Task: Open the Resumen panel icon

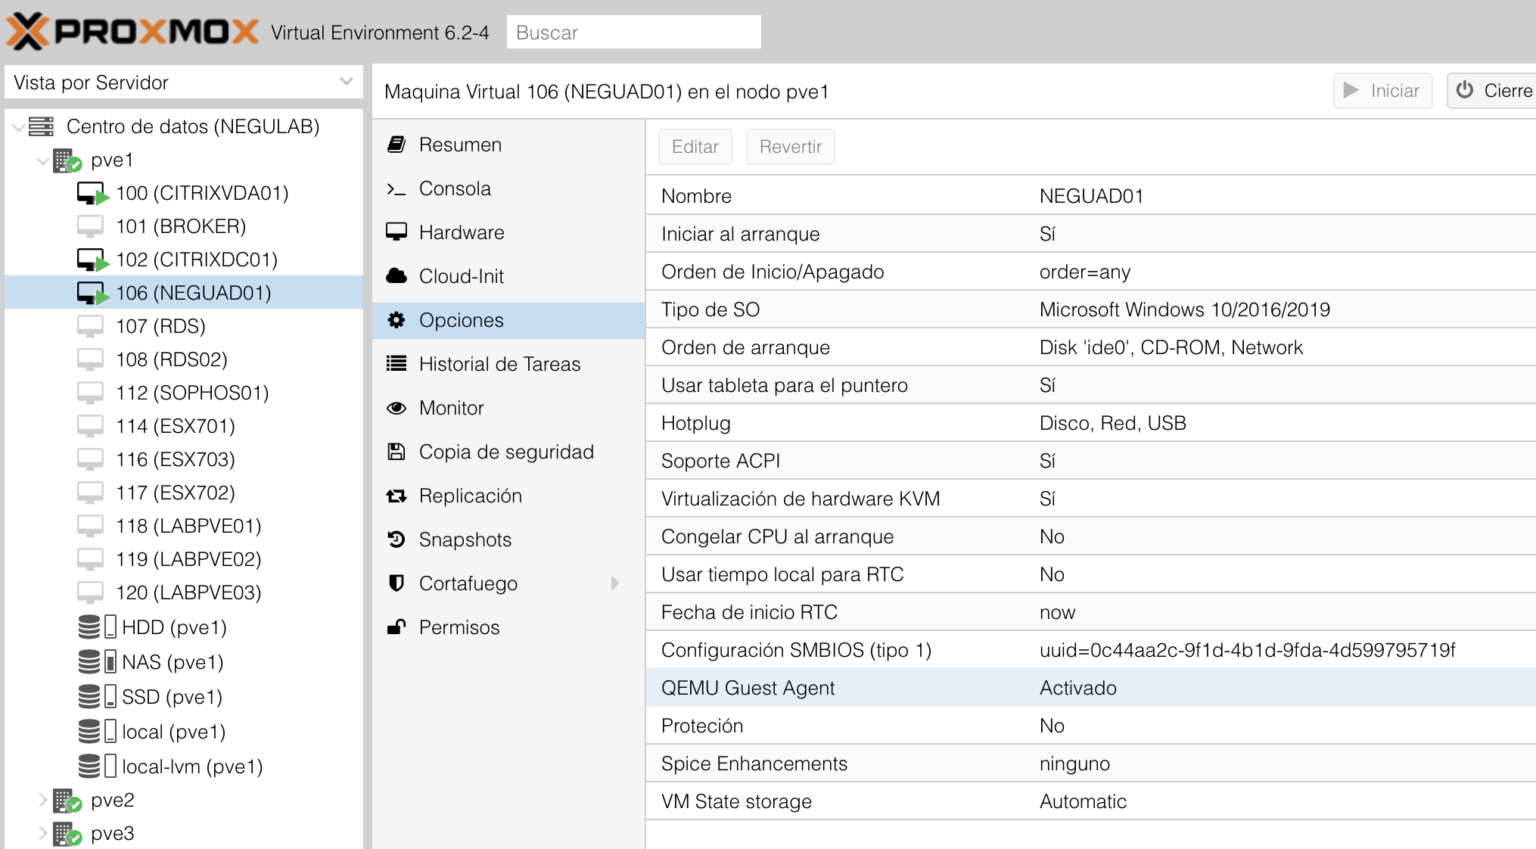Action: [396, 144]
